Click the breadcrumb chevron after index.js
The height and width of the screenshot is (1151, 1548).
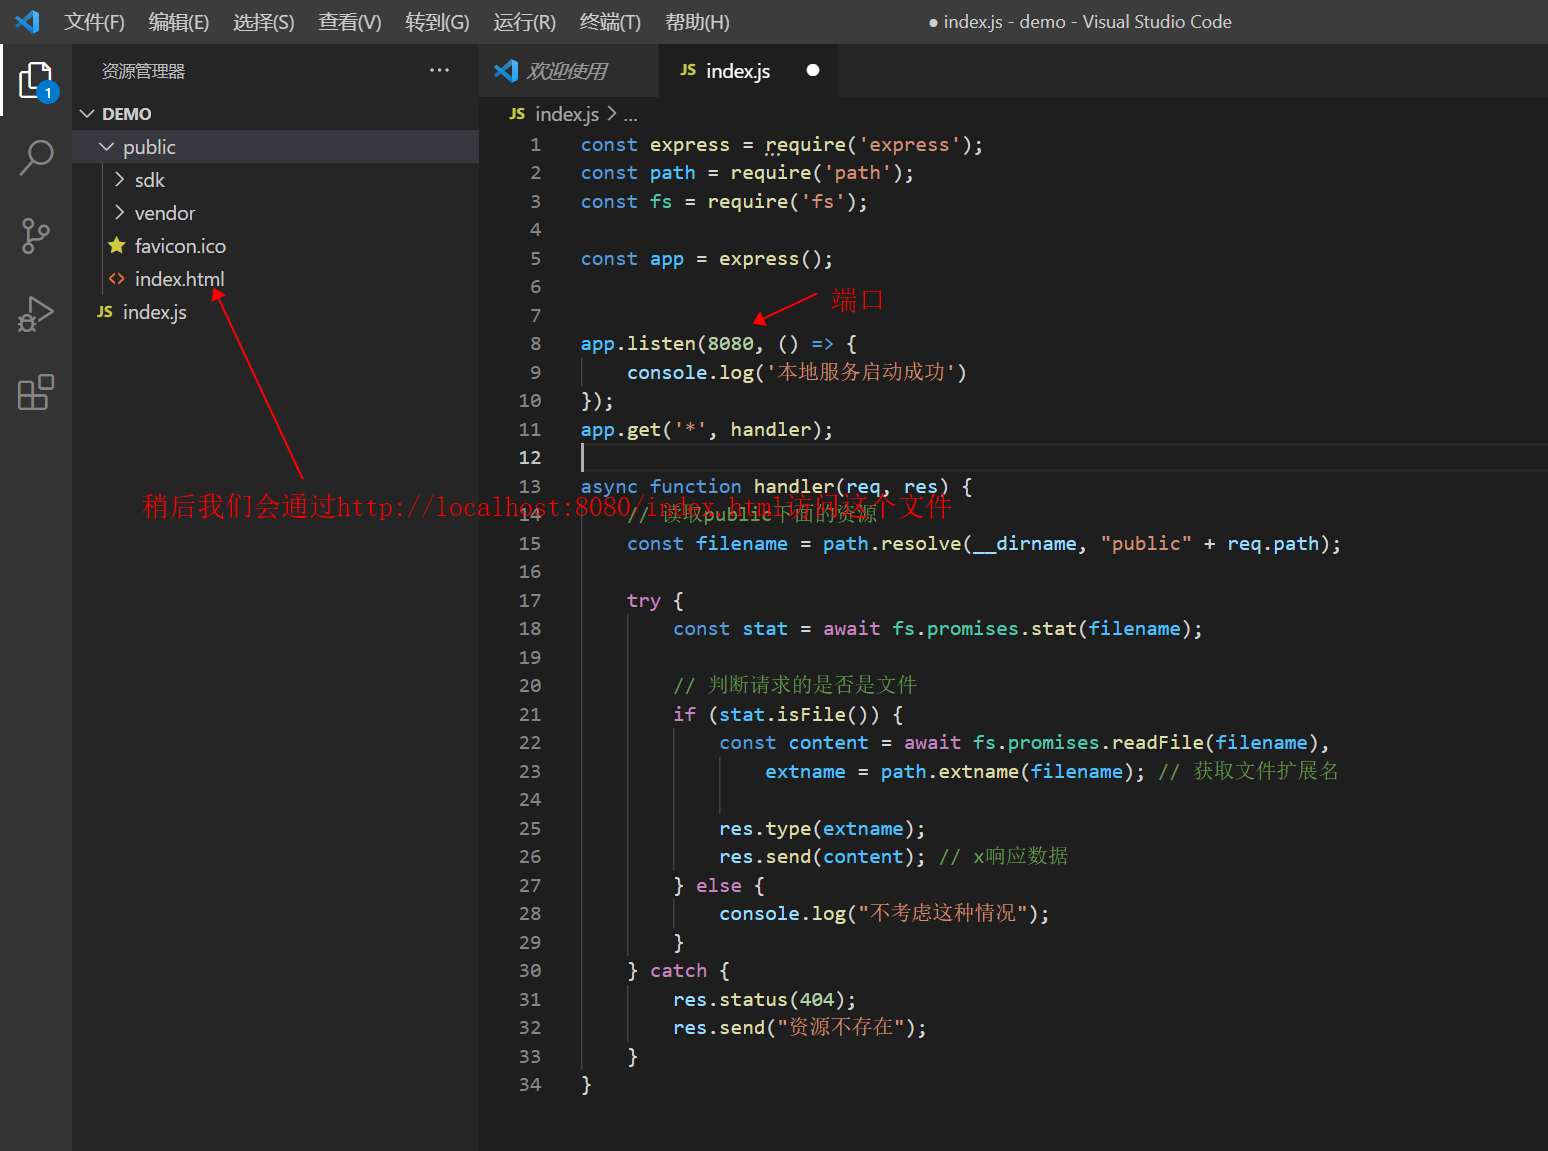pos(612,114)
